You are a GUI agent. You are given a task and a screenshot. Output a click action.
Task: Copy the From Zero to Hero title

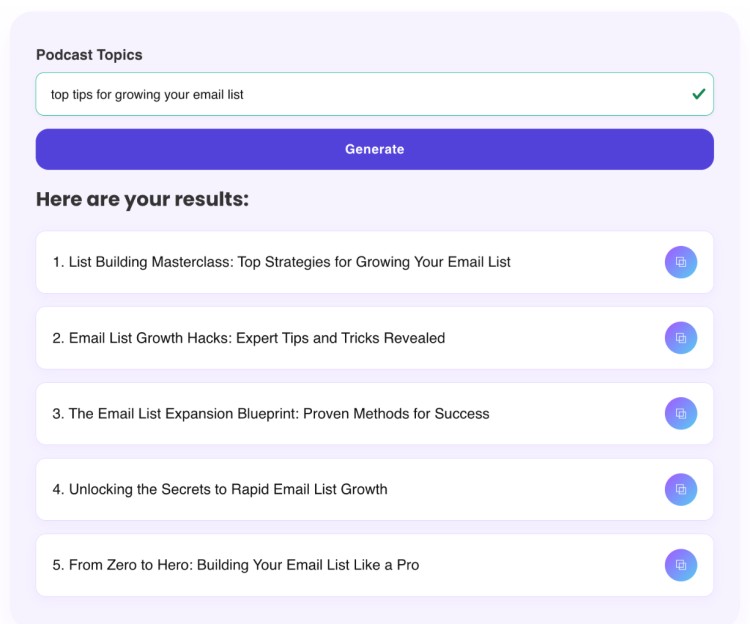681,565
